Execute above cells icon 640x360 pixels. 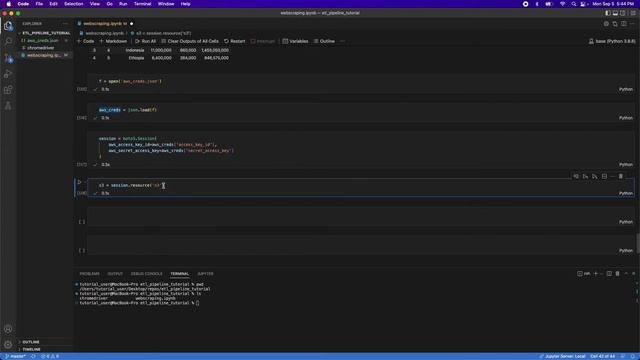(585, 176)
